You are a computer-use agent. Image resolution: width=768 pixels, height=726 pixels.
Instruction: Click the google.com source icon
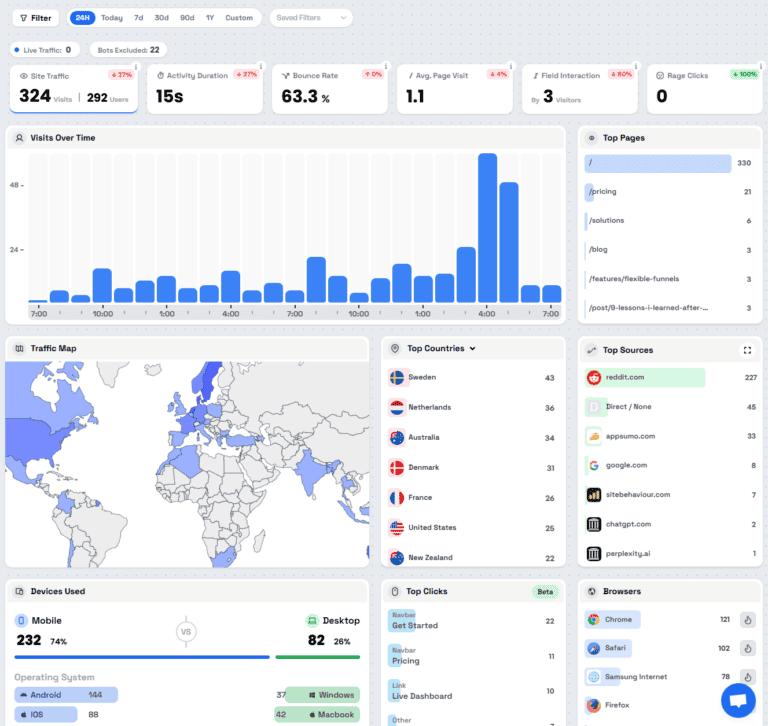[594, 465]
